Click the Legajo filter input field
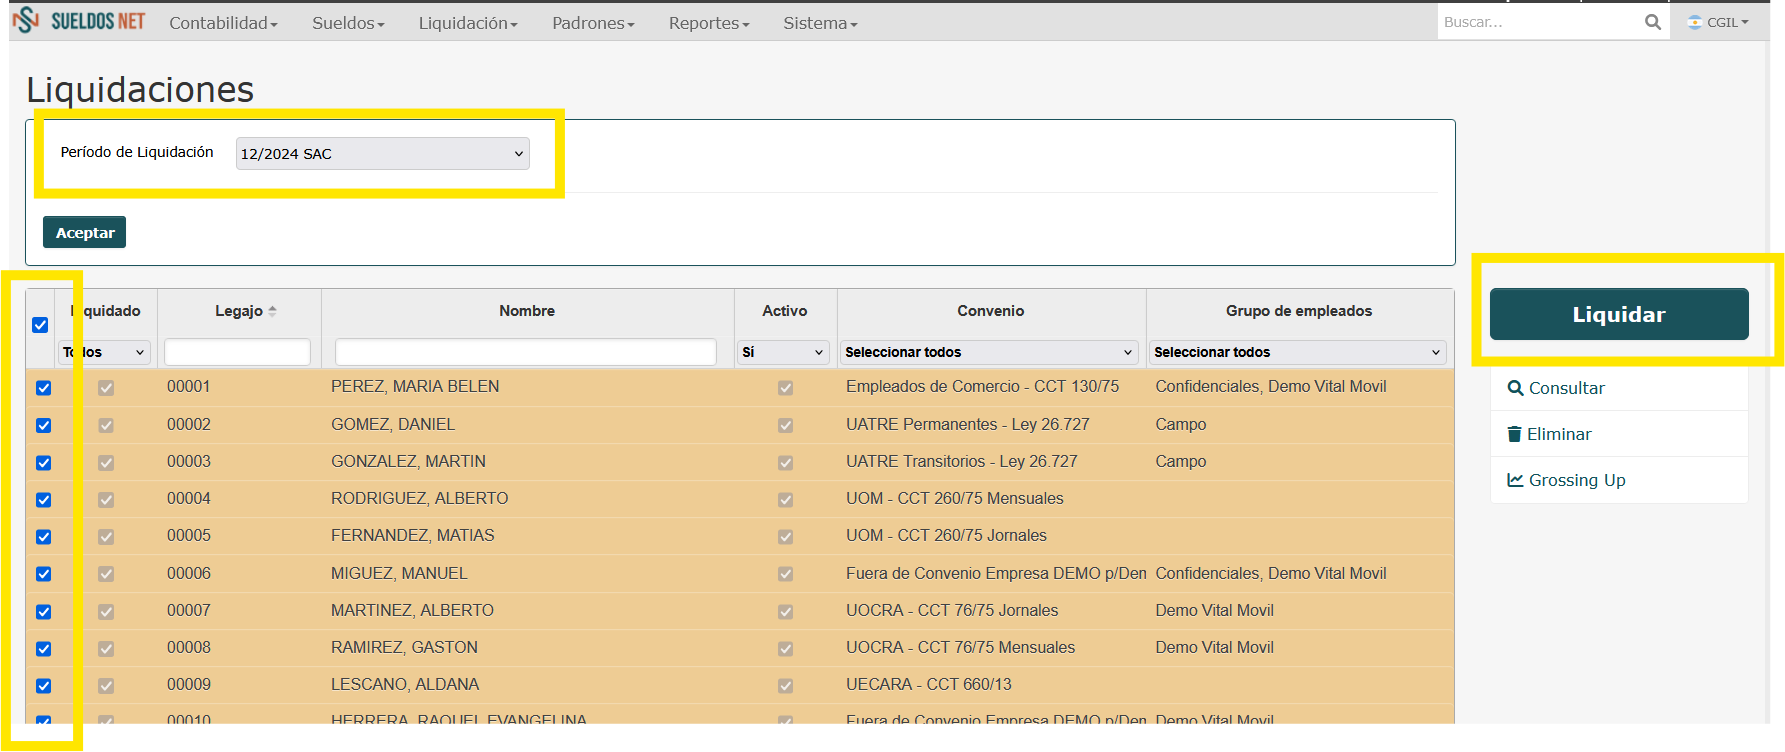The image size is (1785, 752). [237, 352]
